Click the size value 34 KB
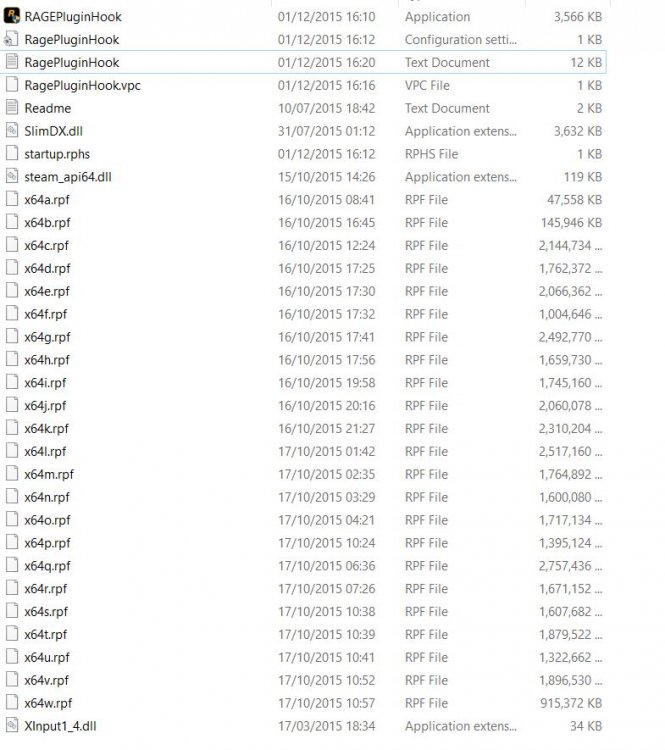 [586, 726]
